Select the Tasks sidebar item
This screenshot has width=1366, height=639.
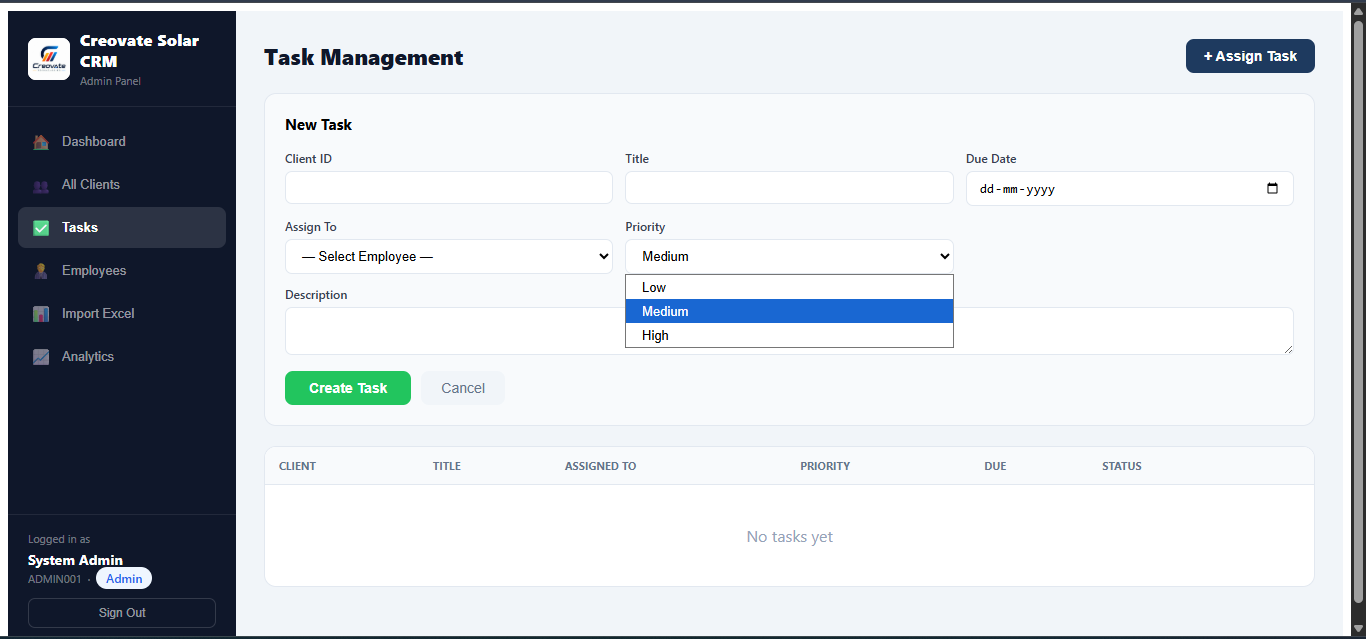click(x=122, y=228)
